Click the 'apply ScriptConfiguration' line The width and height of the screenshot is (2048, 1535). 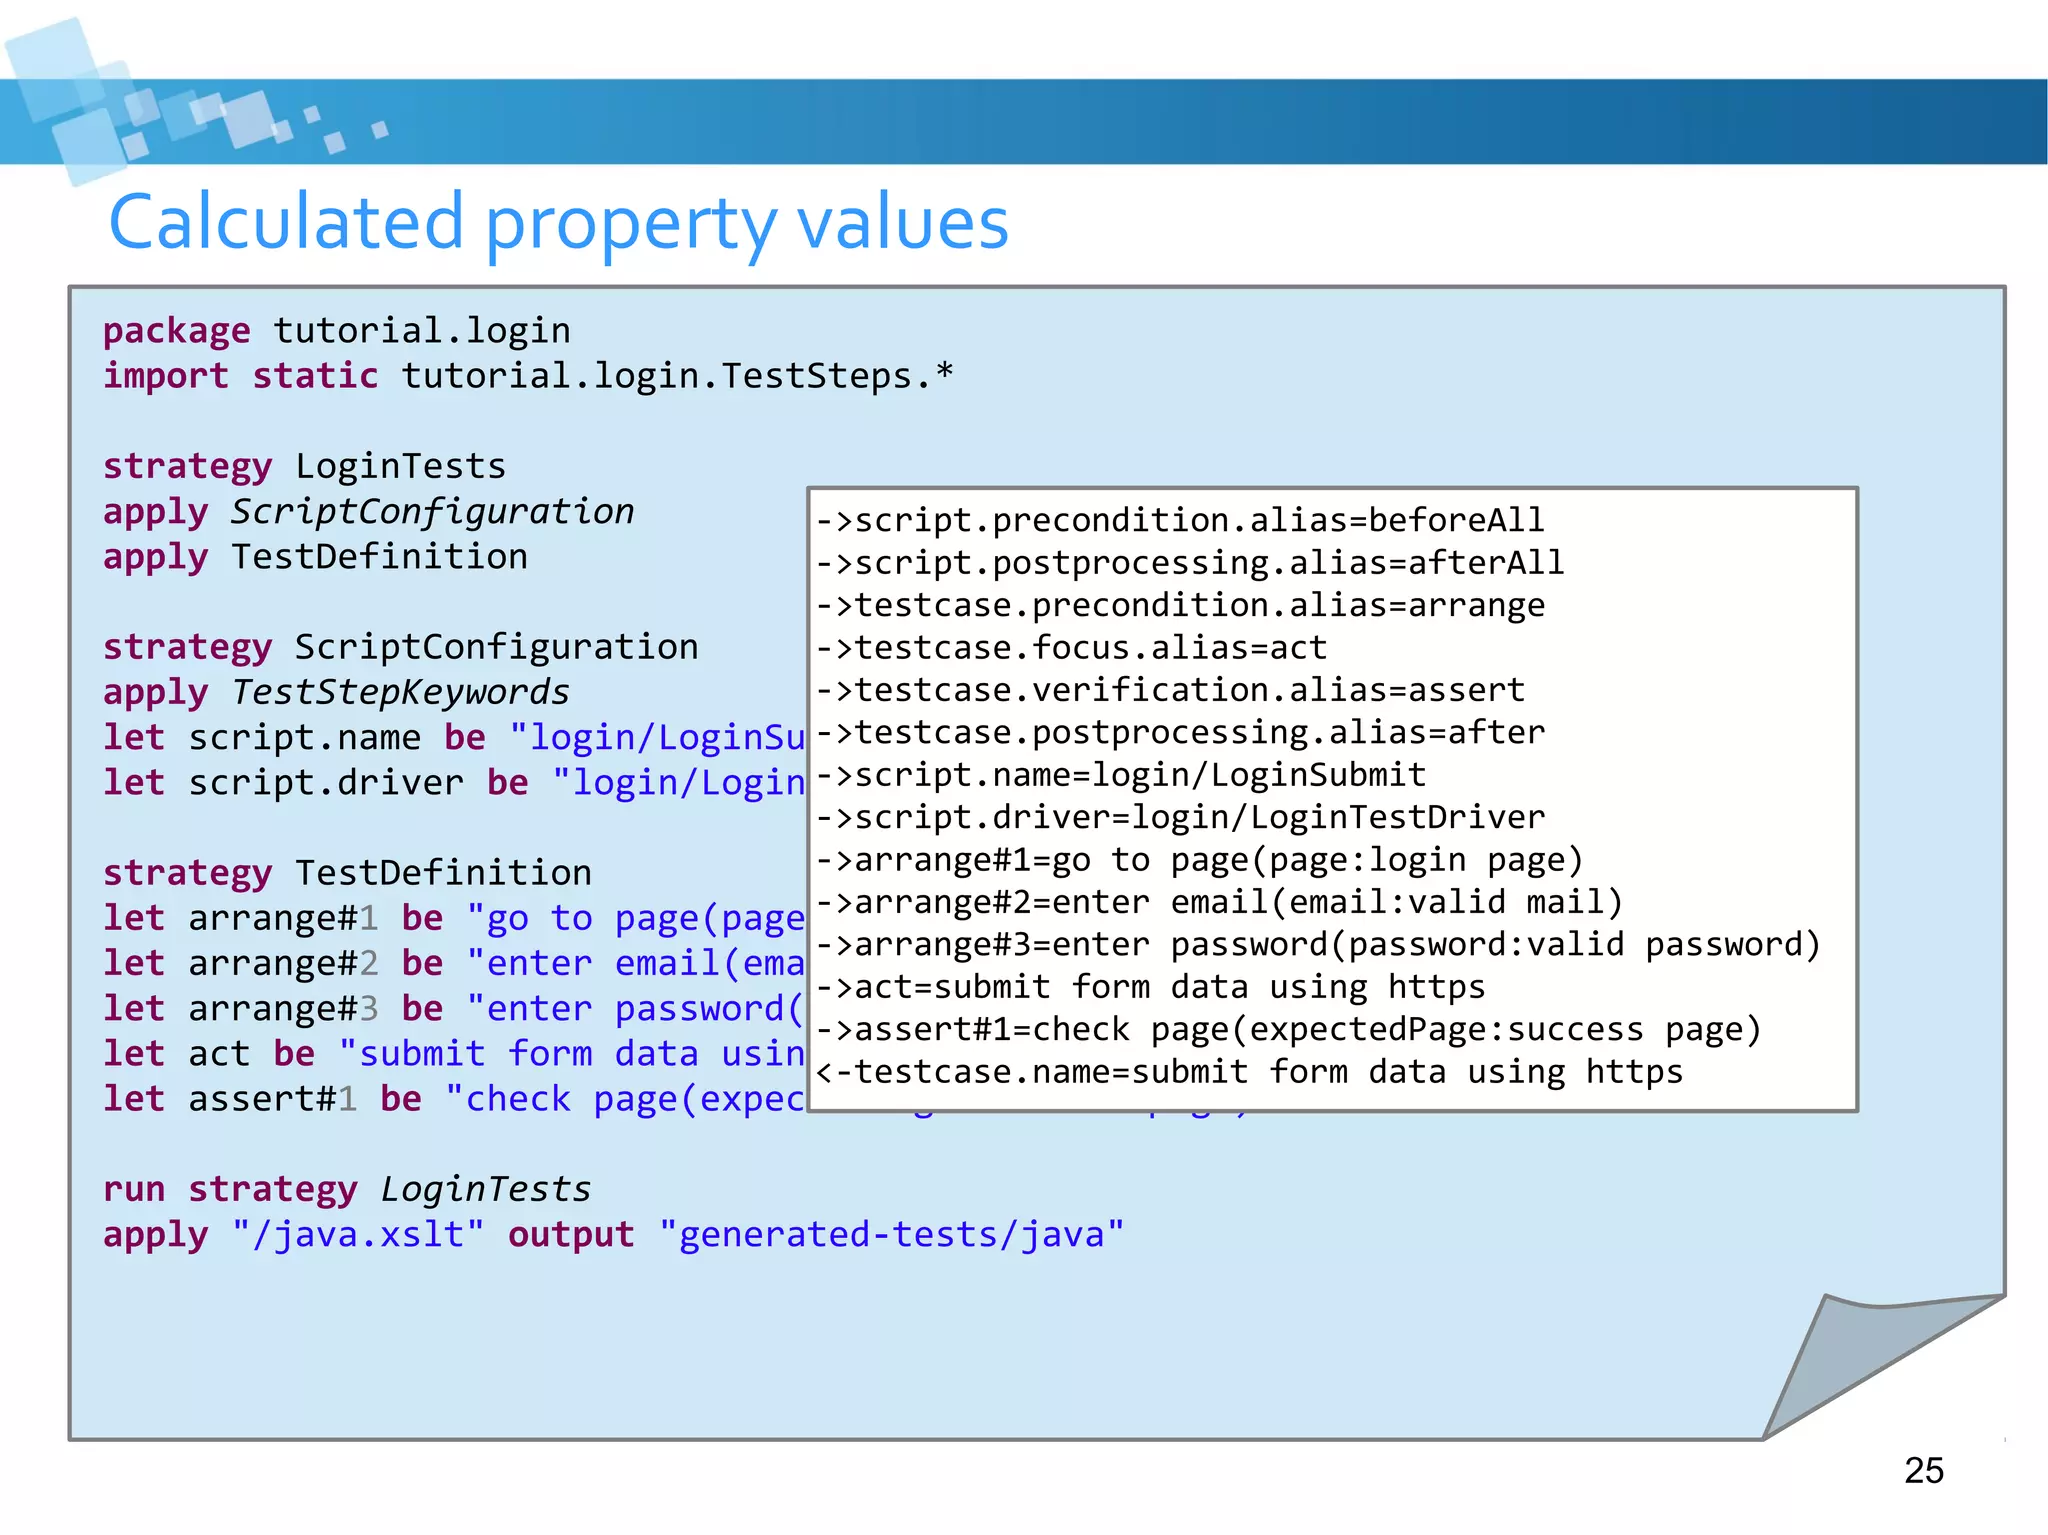tap(369, 512)
